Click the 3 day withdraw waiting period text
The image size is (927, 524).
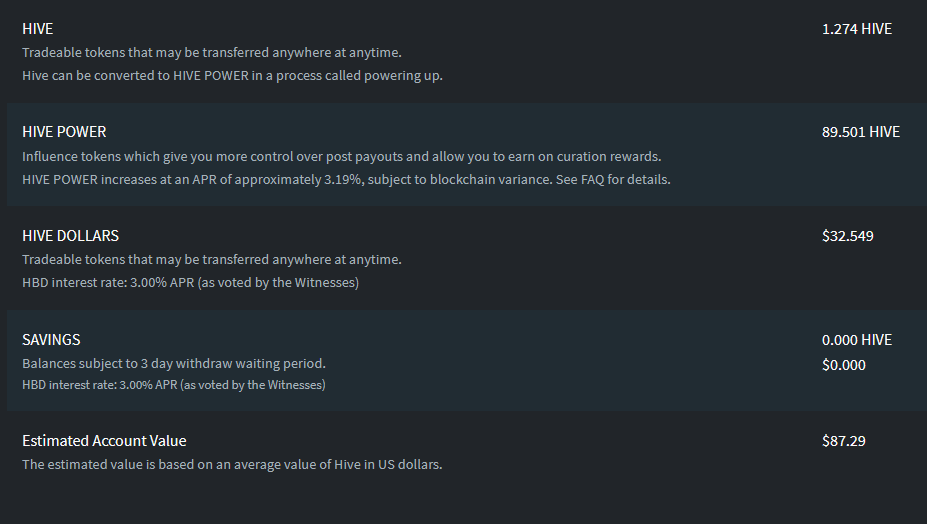tap(174, 363)
